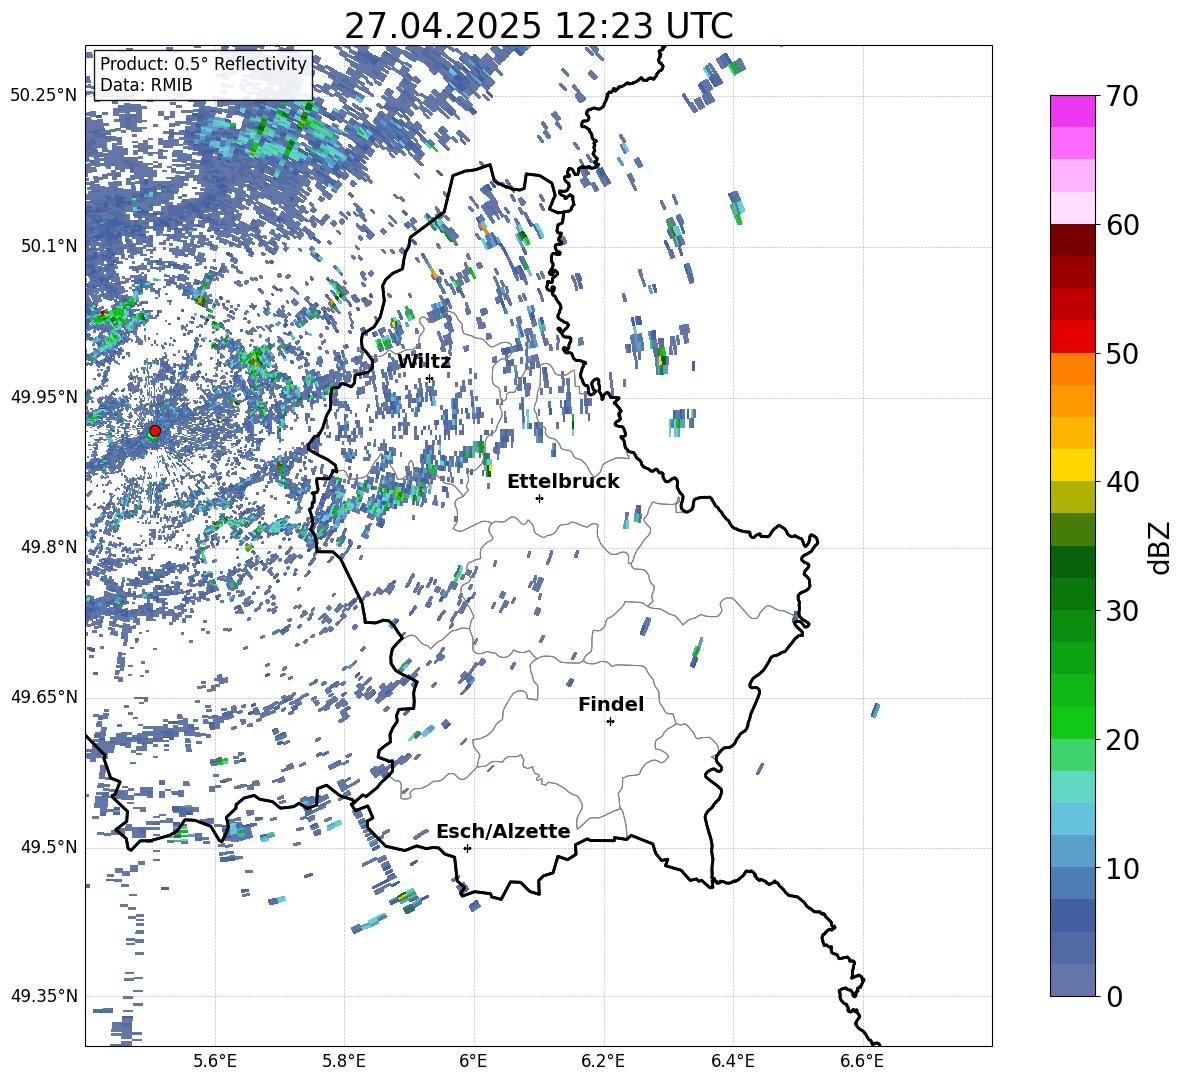The height and width of the screenshot is (1081, 1184).
Task: Click the longitude label 5.8°E
Action: [x=344, y=1061]
